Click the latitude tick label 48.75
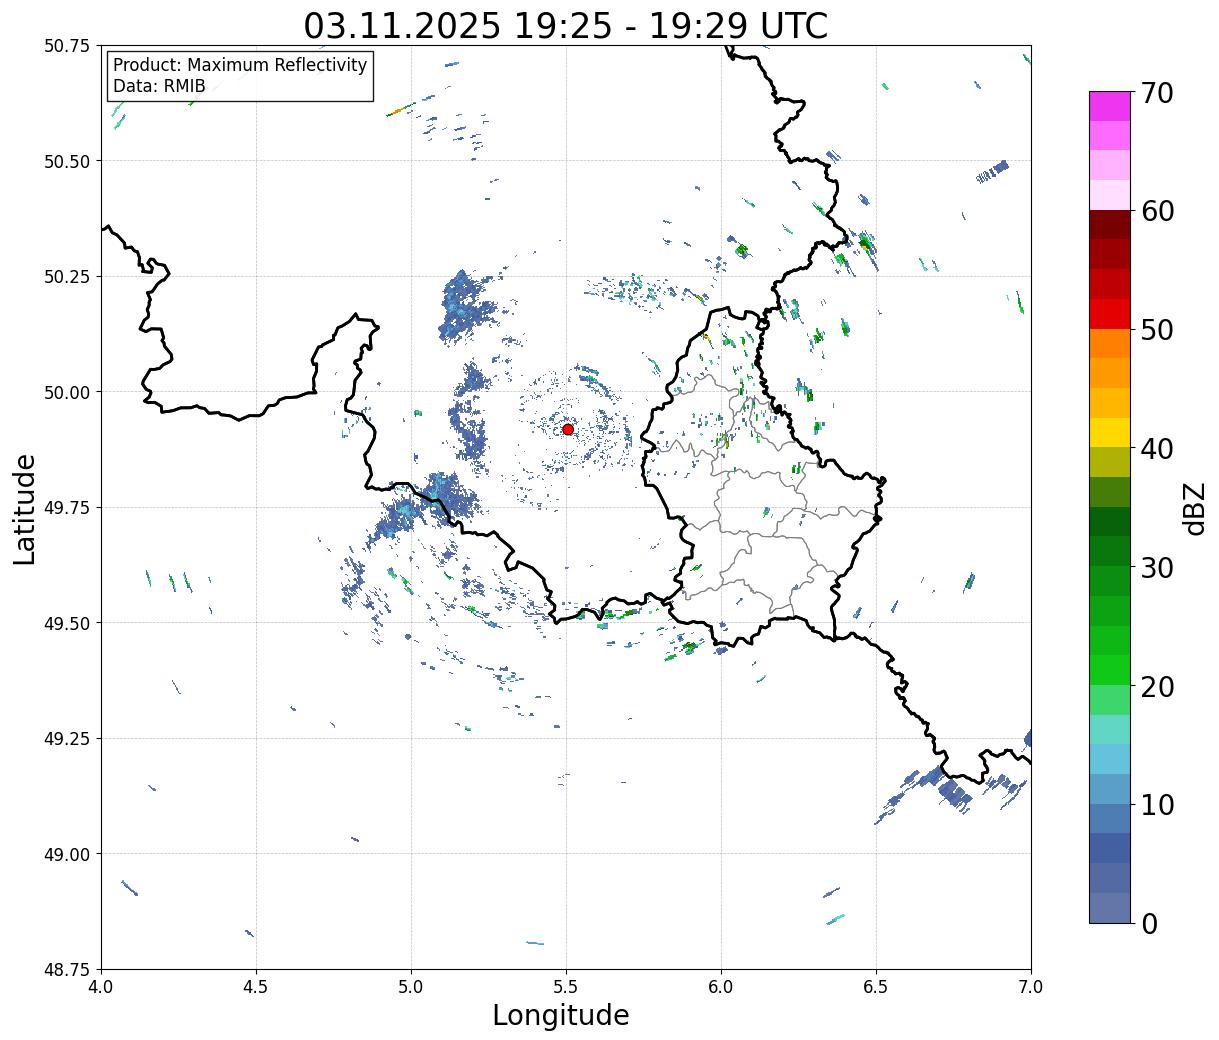The height and width of the screenshot is (1040, 1219). click(x=67, y=970)
